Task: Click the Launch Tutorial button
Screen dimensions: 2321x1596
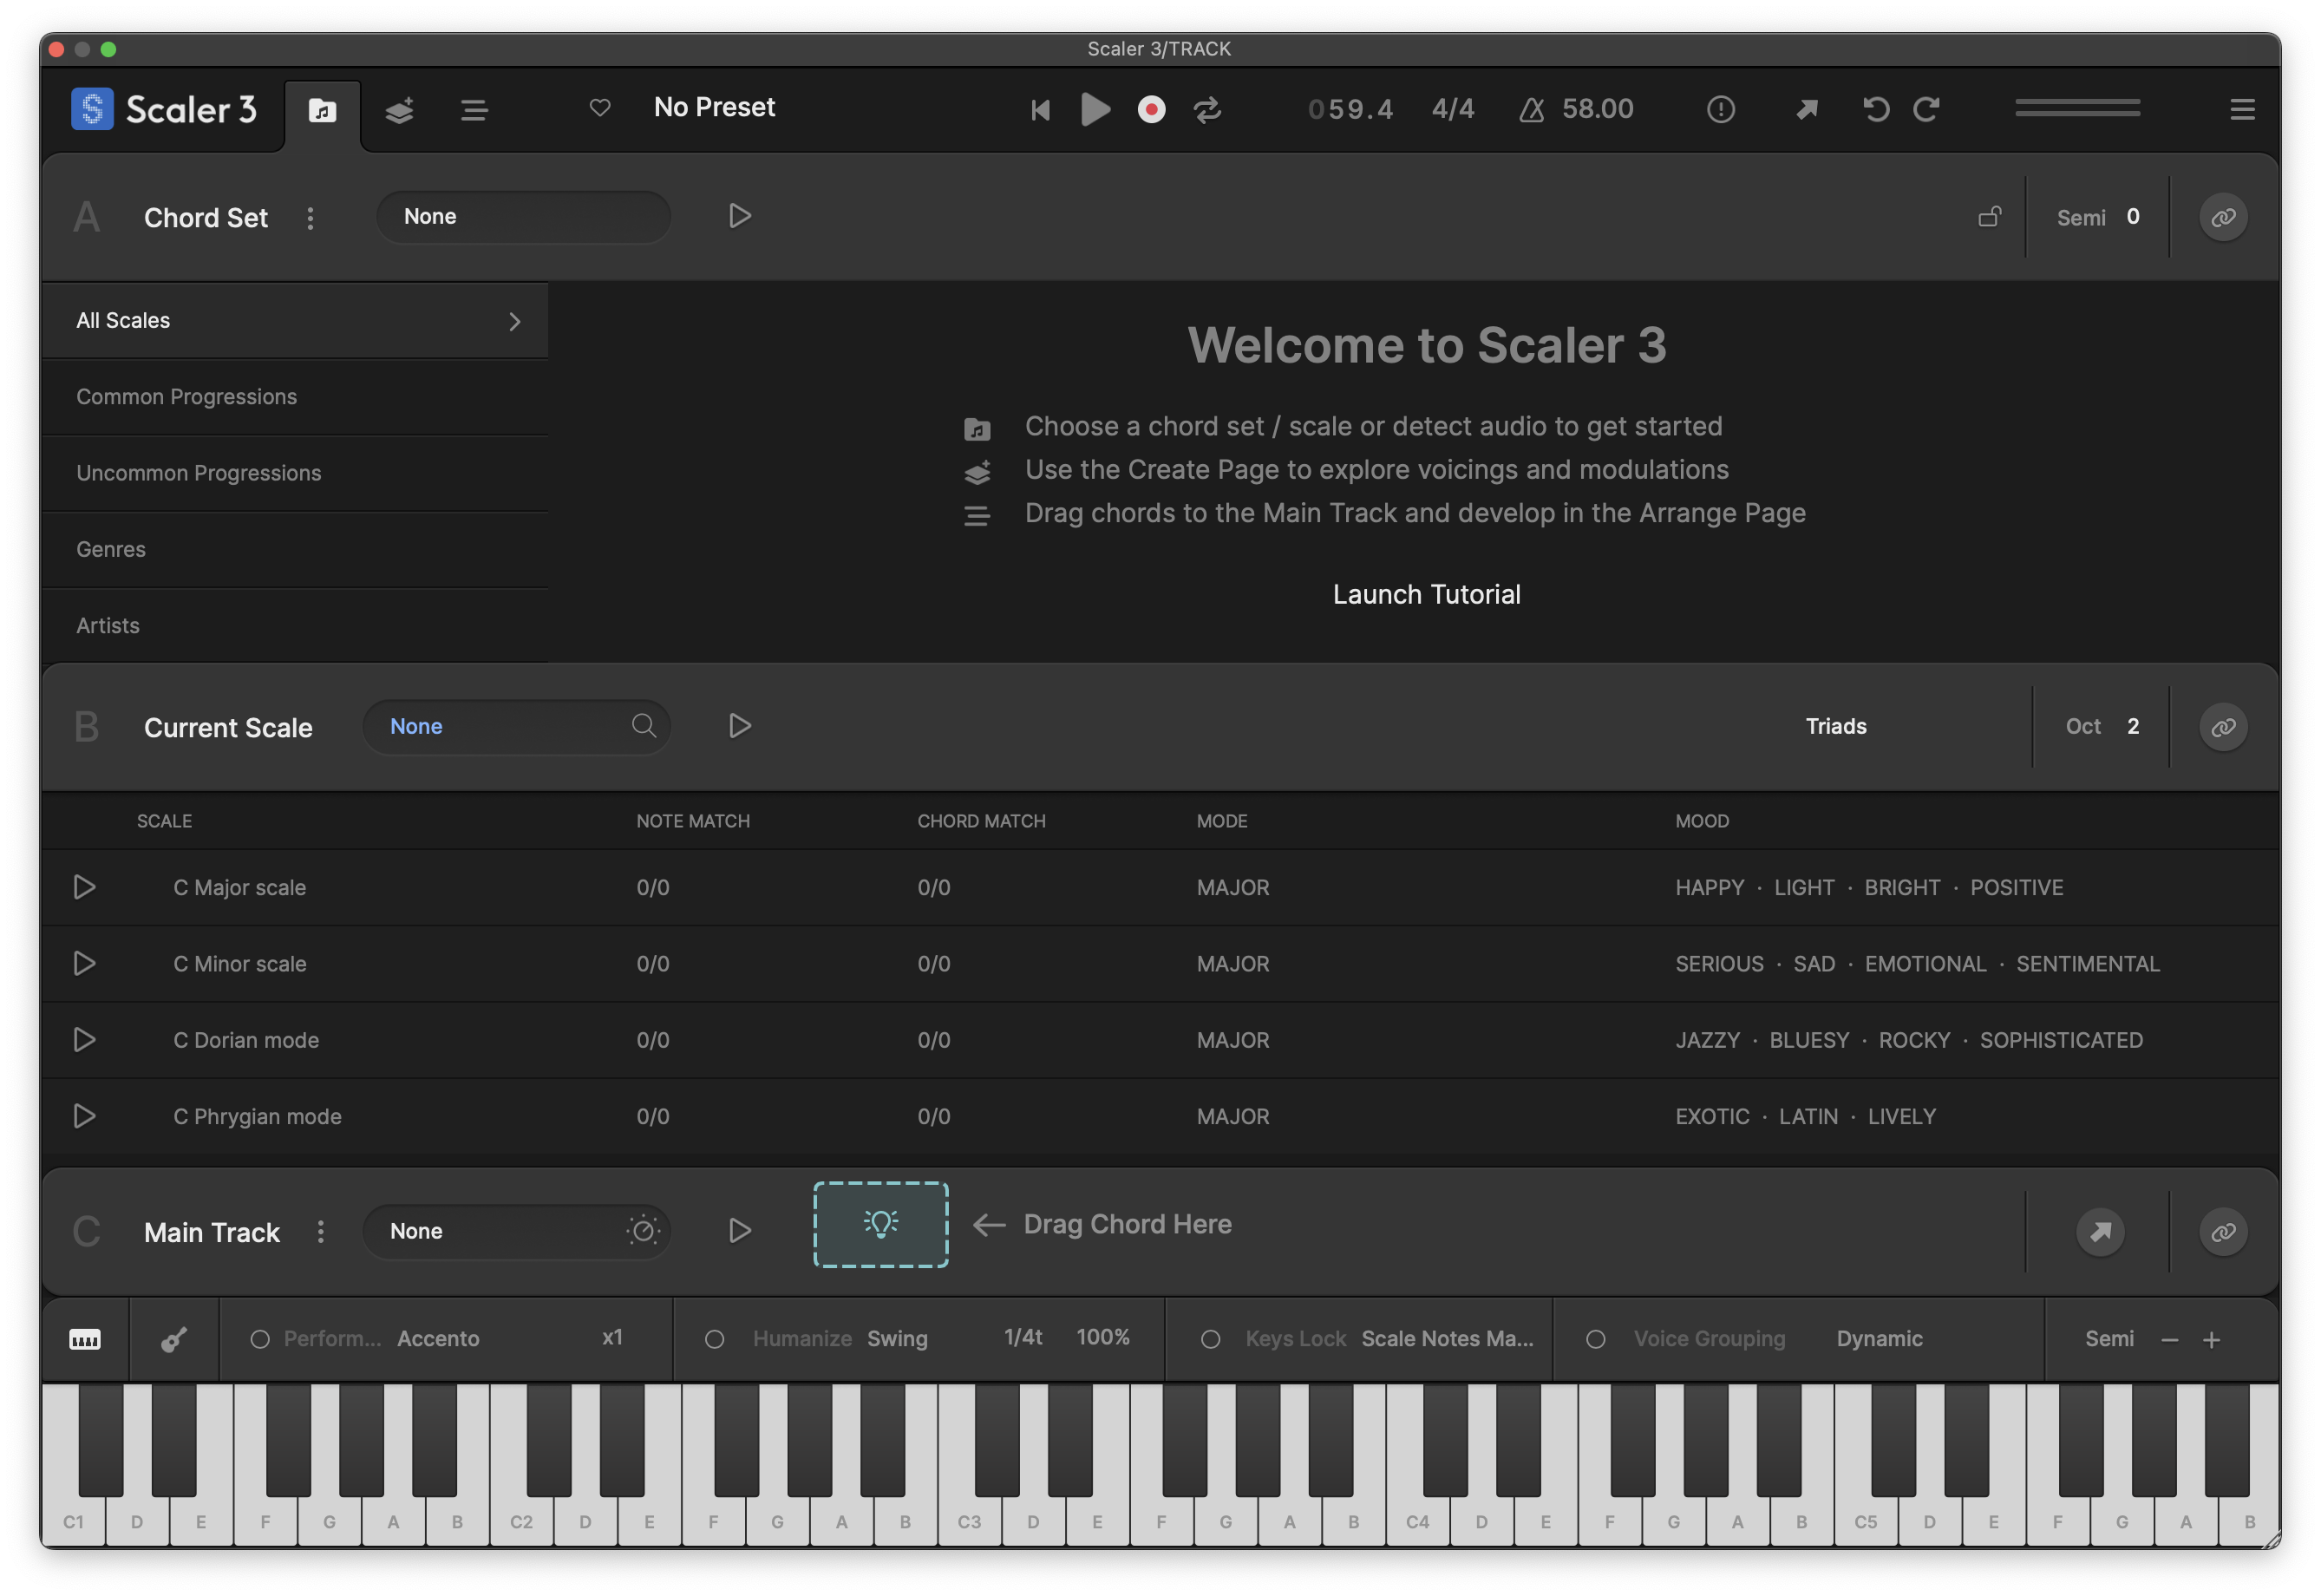Action: click(1426, 593)
